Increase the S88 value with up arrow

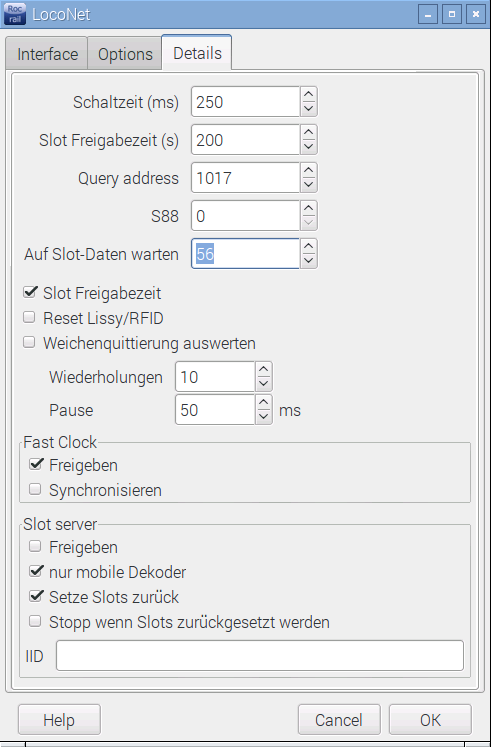point(309,209)
